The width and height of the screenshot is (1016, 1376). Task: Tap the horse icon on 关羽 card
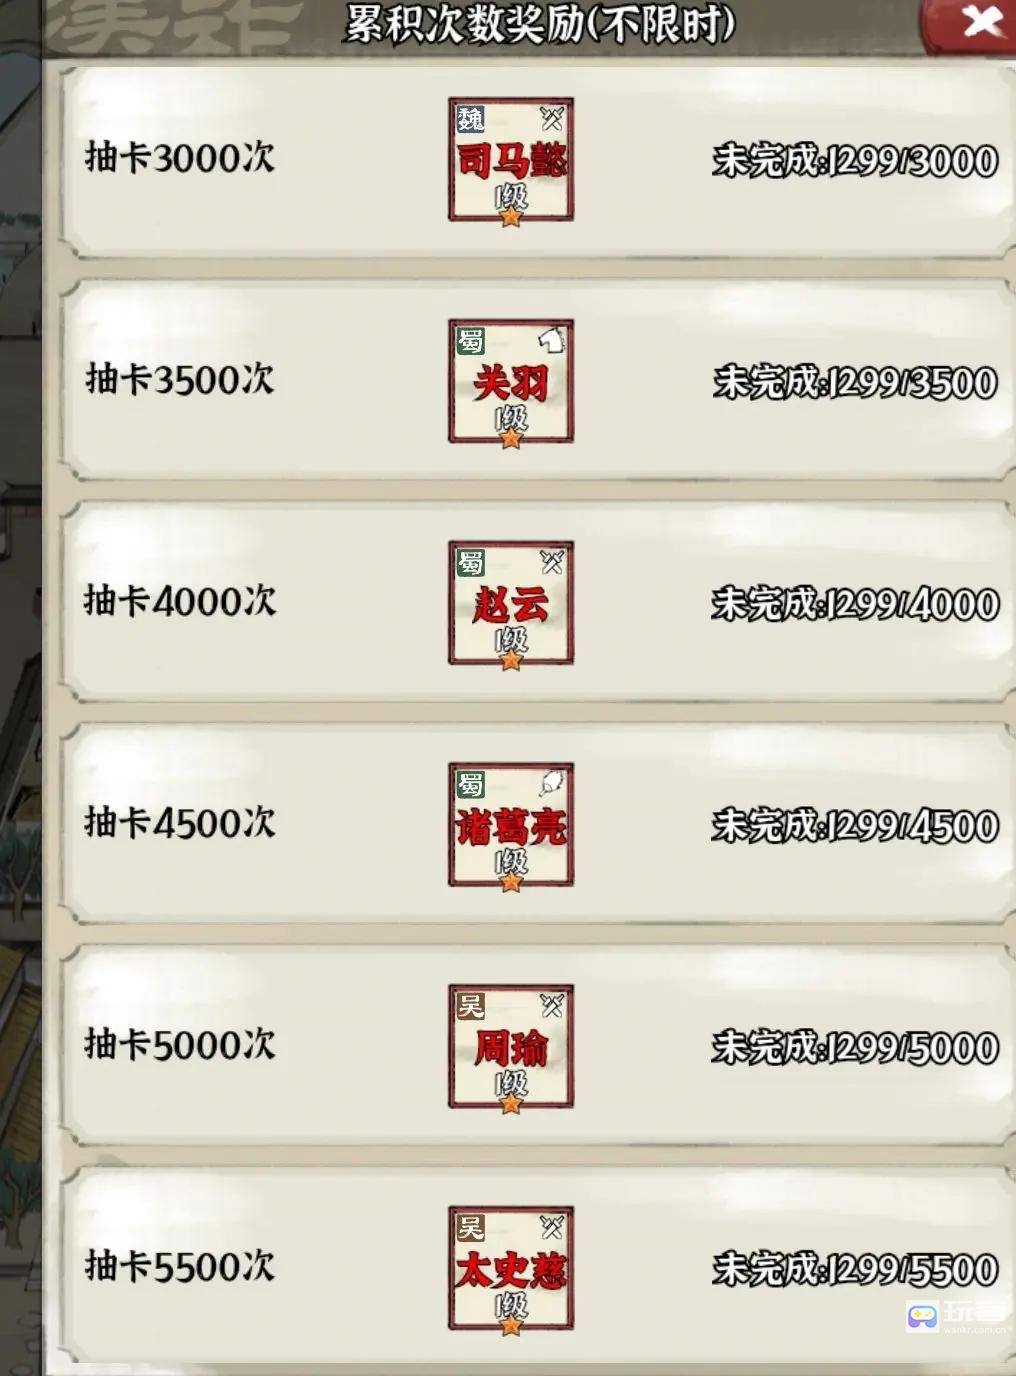[x=552, y=340]
